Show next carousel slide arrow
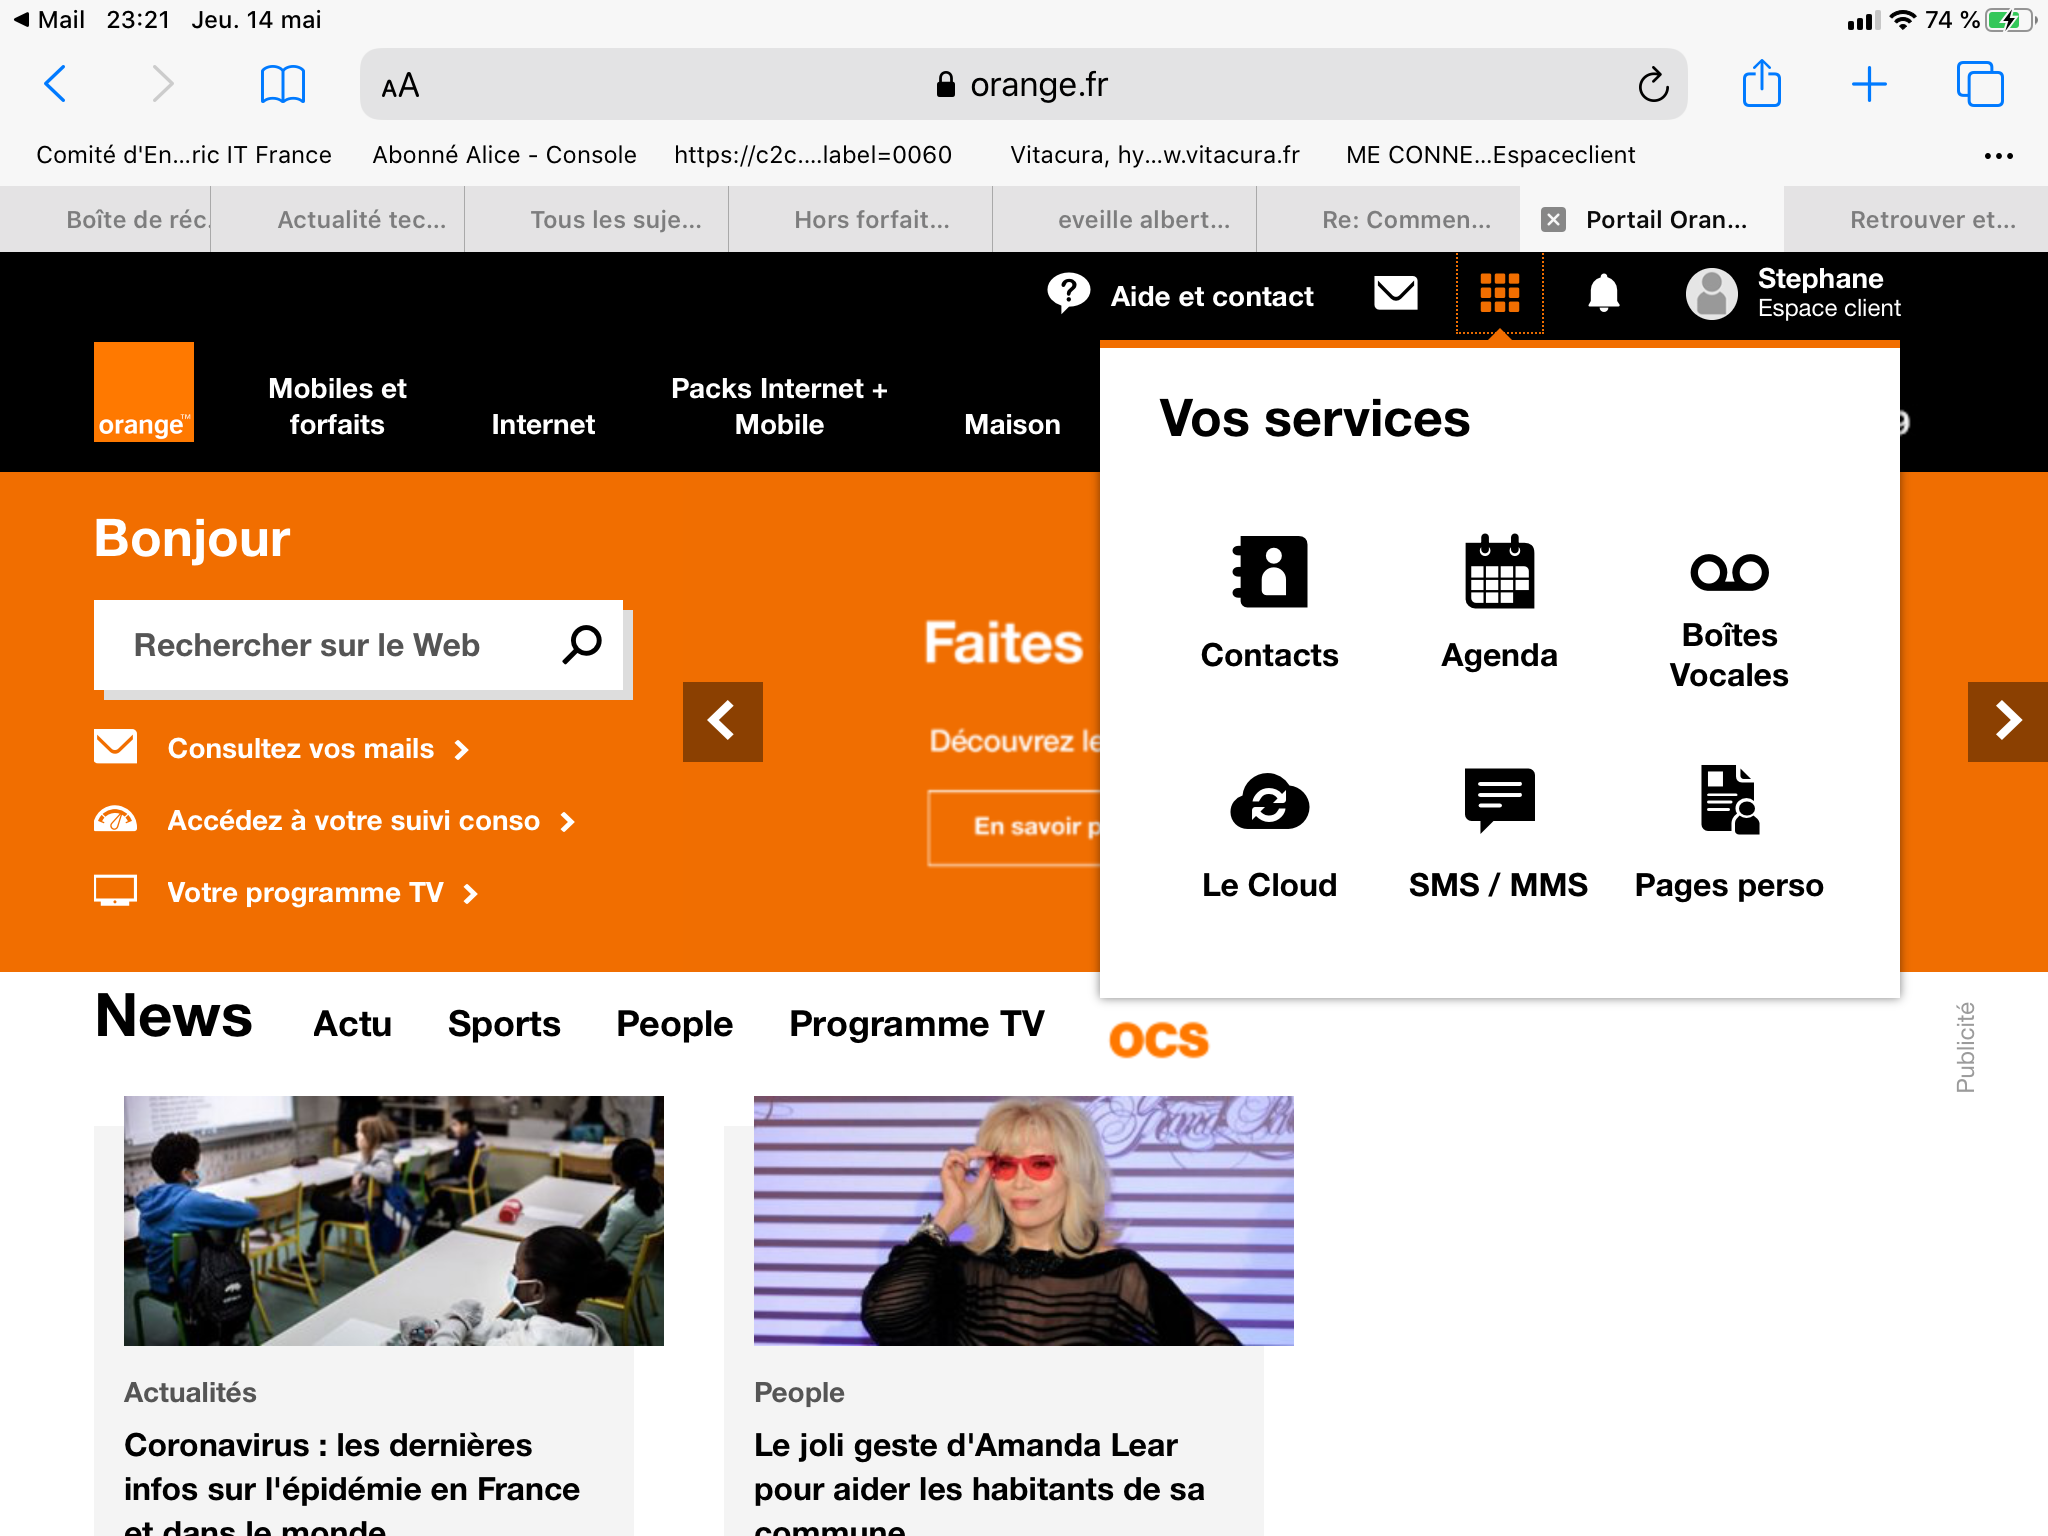The height and width of the screenshot is (1536, 2048). pos(2007,721)
